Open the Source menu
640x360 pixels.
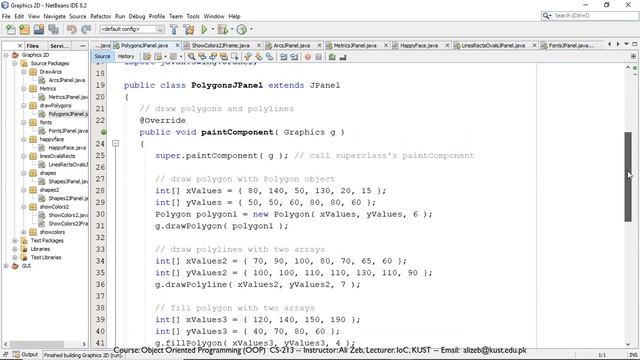click(78, 16)
